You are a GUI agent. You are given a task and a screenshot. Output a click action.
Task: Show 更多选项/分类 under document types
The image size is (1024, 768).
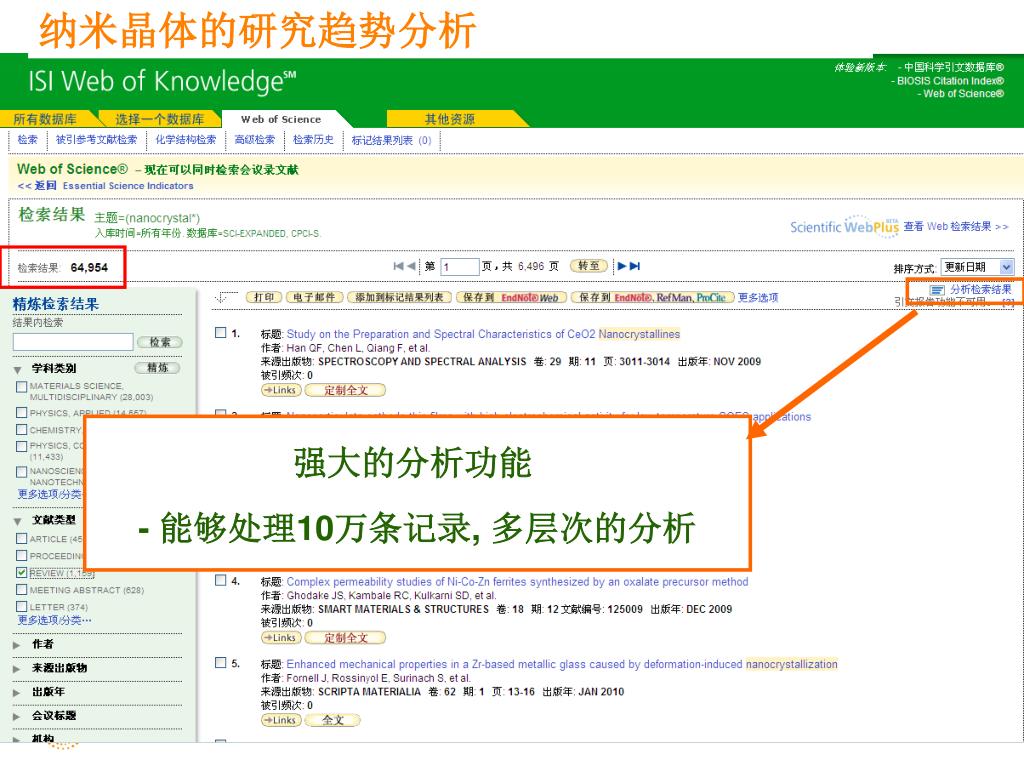[54, 620]
